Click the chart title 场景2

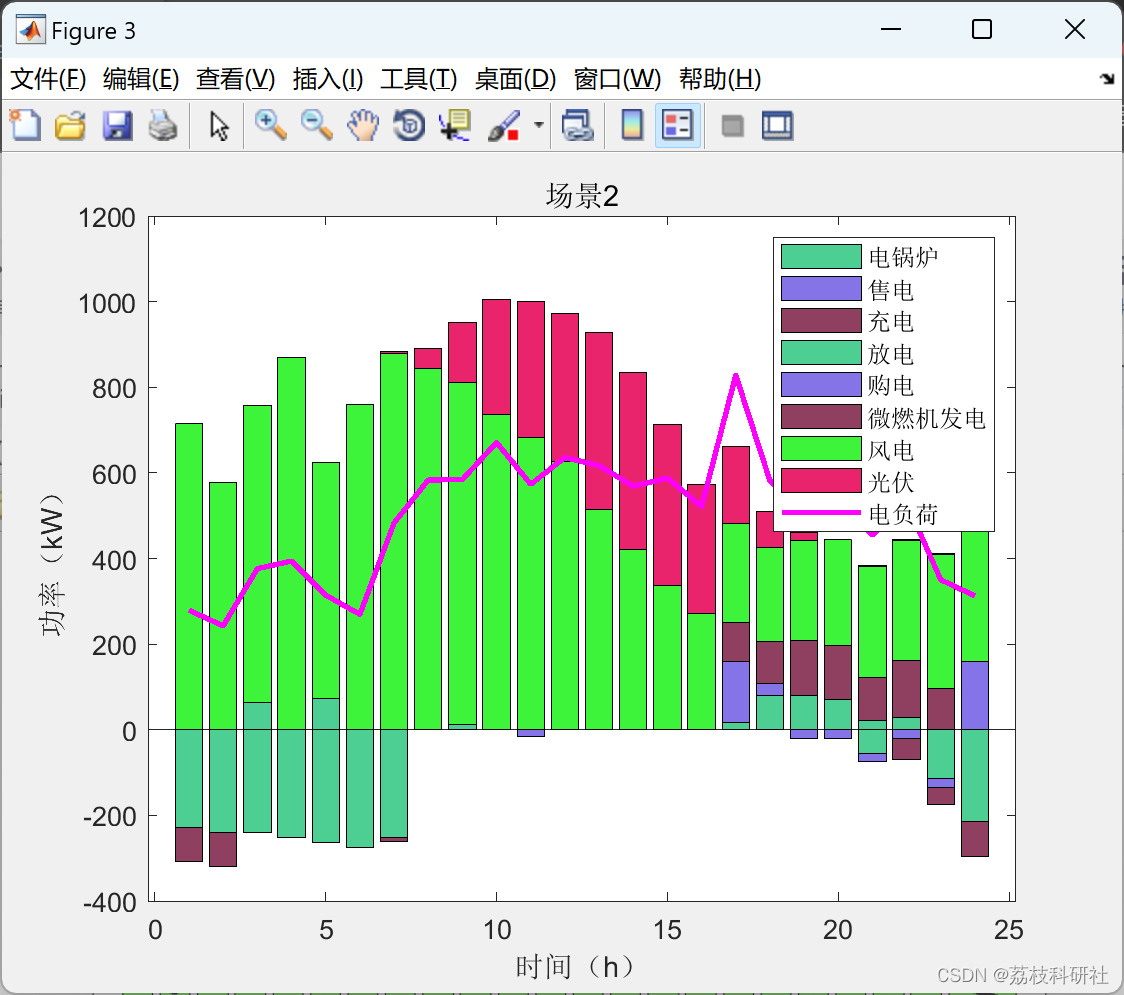(x=582, y=195)
